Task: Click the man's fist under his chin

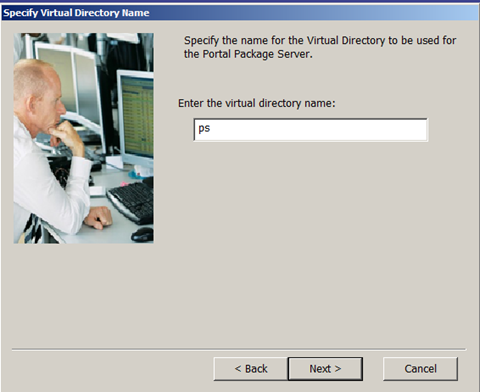Action: pyautogui.click(x=67, y=135)
